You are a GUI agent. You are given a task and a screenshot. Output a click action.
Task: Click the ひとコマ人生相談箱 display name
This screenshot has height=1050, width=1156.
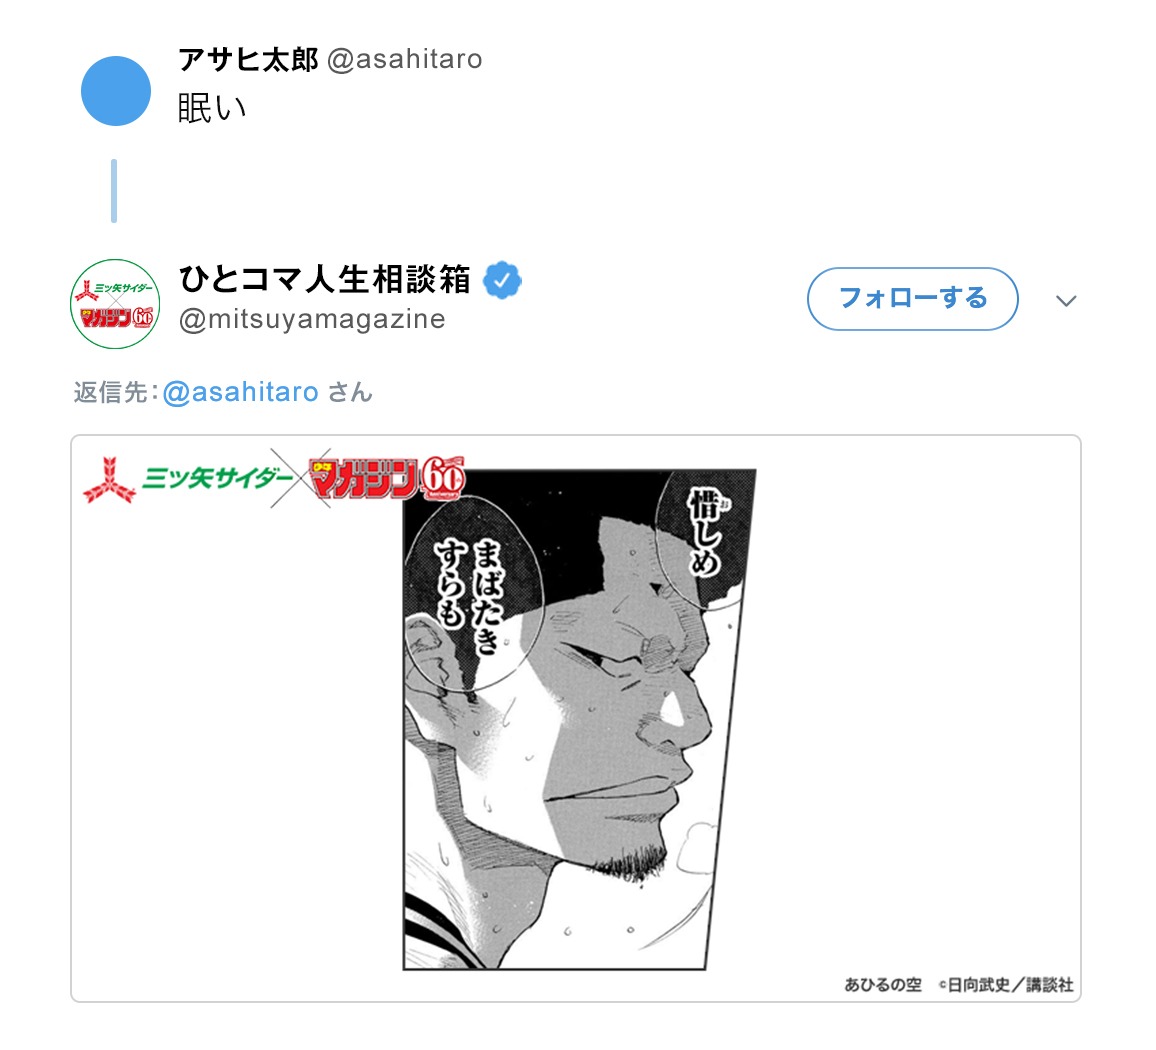325,279
